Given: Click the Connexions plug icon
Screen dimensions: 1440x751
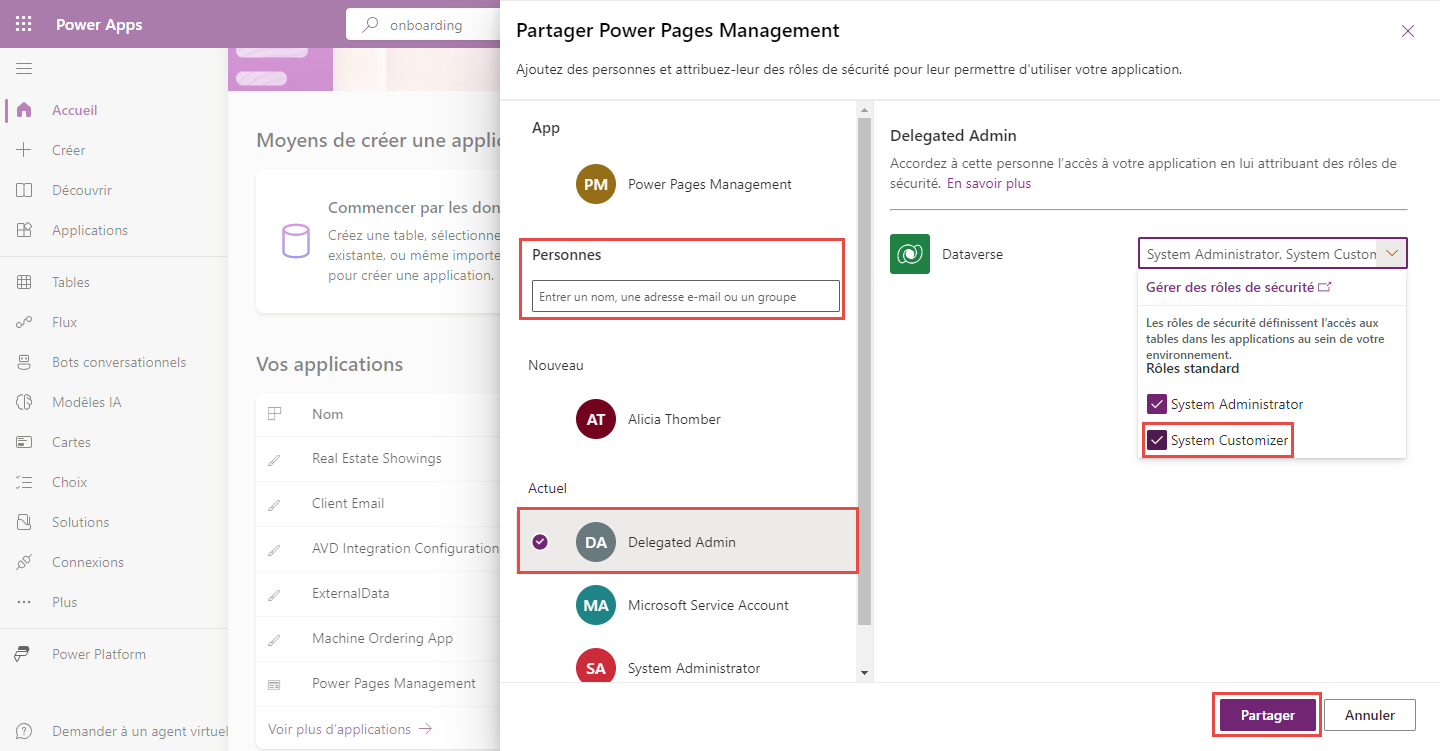Looking at the screenshot, I should coord(24,562).
